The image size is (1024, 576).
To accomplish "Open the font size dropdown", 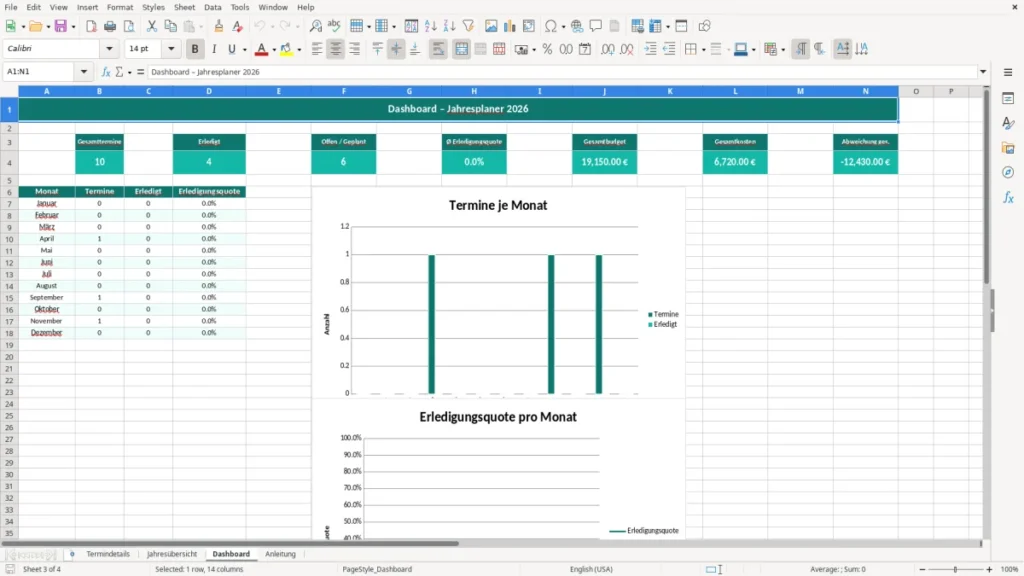I will 171,48.
